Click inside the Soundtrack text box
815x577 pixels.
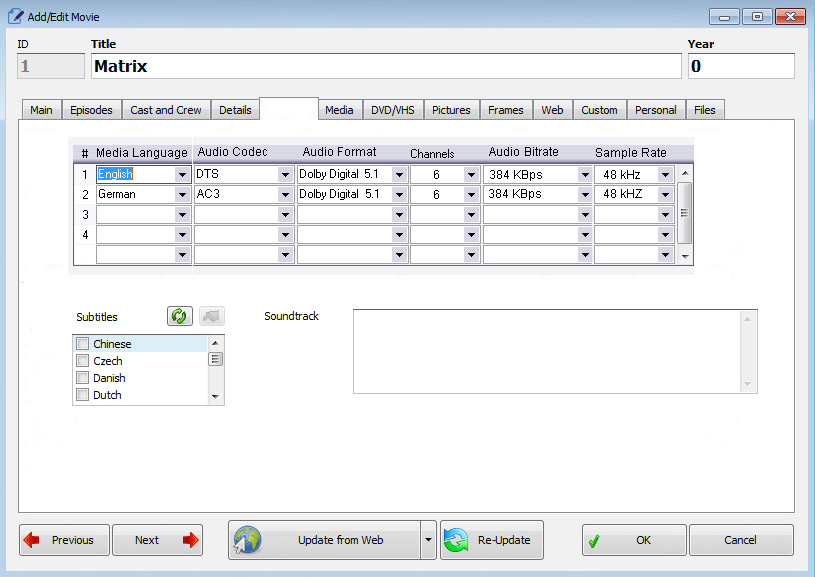pos(545,351)
